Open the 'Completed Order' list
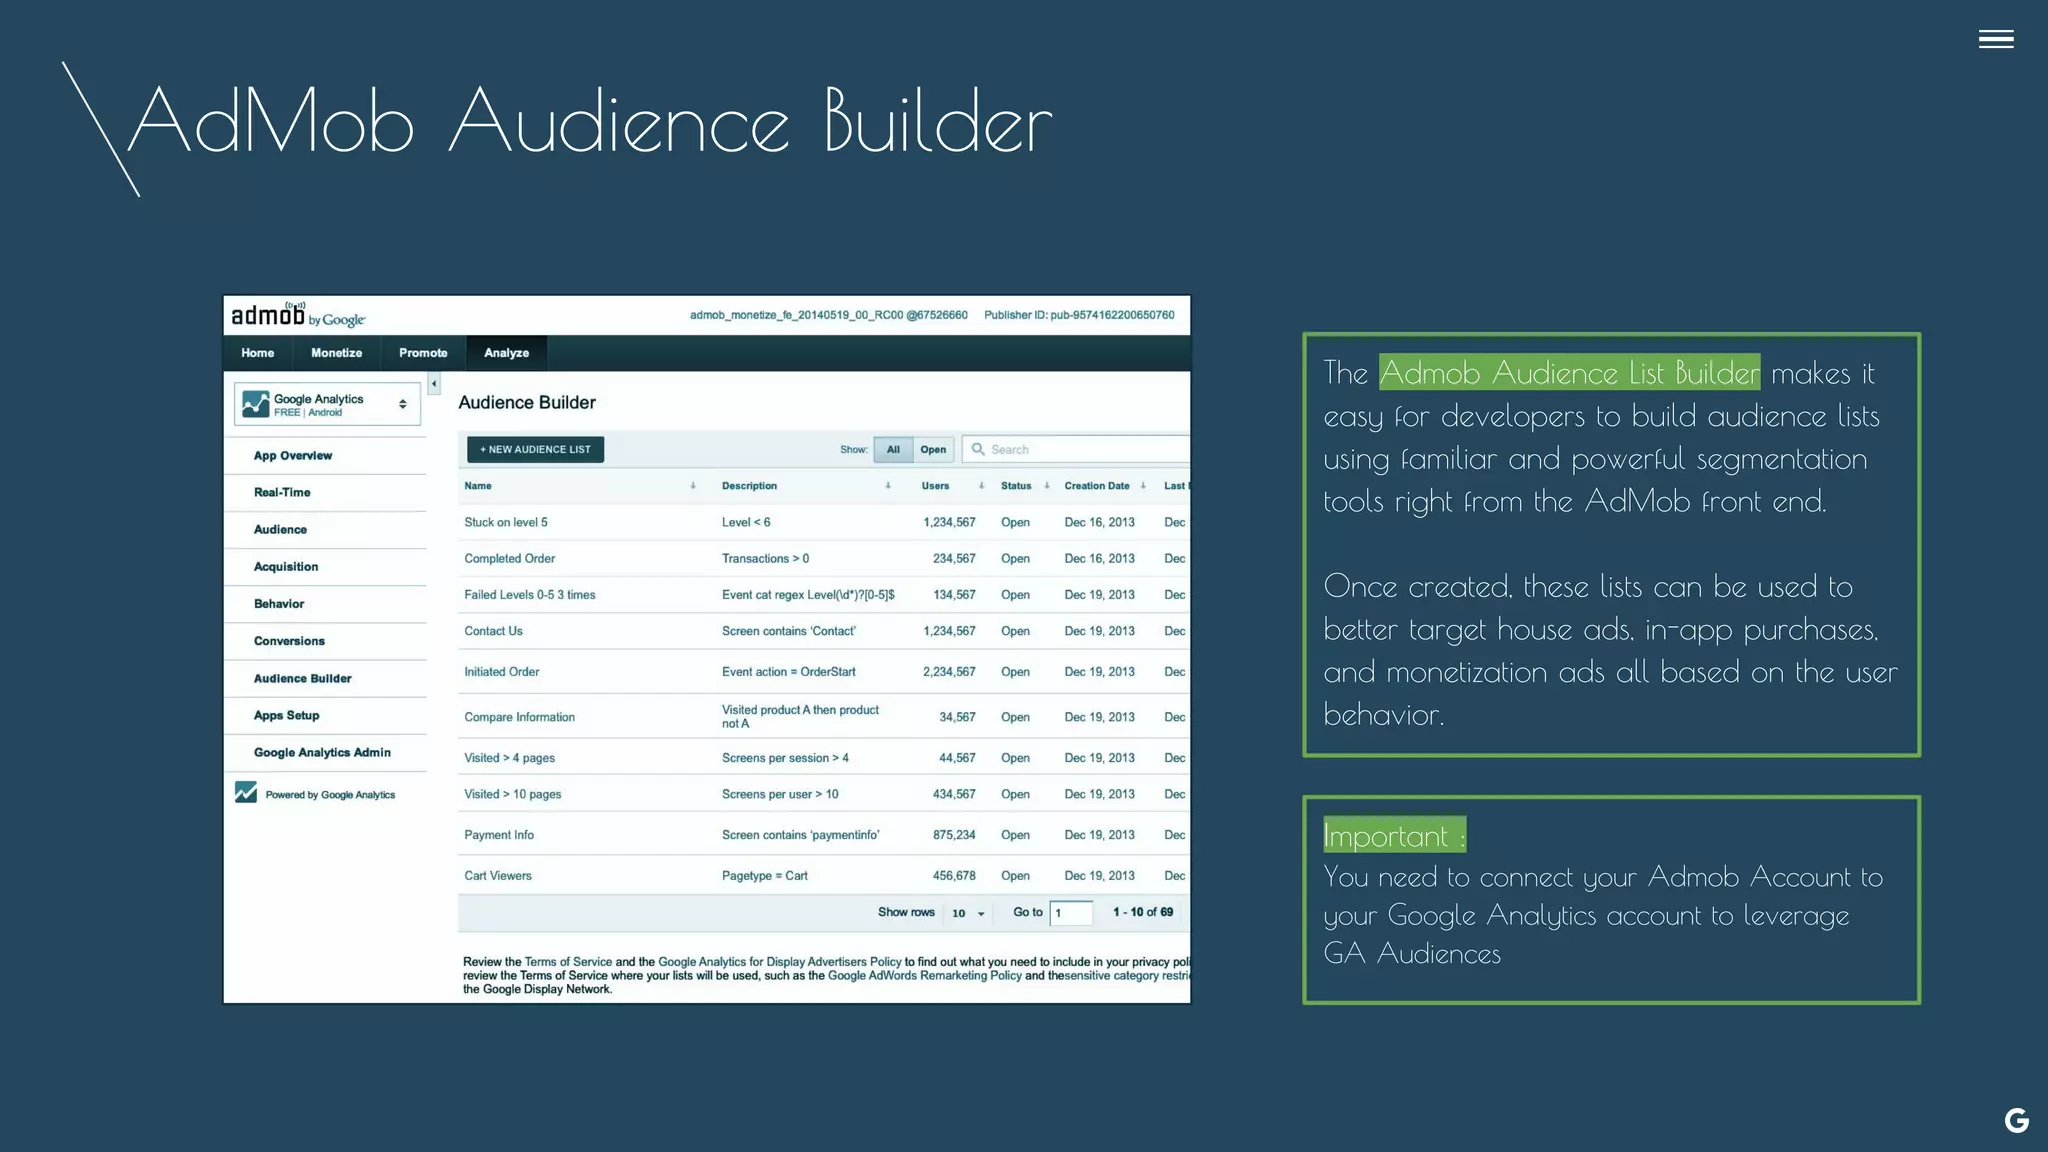This screenshot has width=2048, height=1152. 509,559
